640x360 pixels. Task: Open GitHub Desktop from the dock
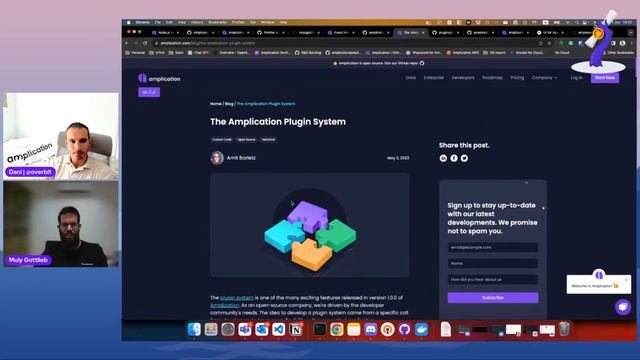[x=404, y=329]
